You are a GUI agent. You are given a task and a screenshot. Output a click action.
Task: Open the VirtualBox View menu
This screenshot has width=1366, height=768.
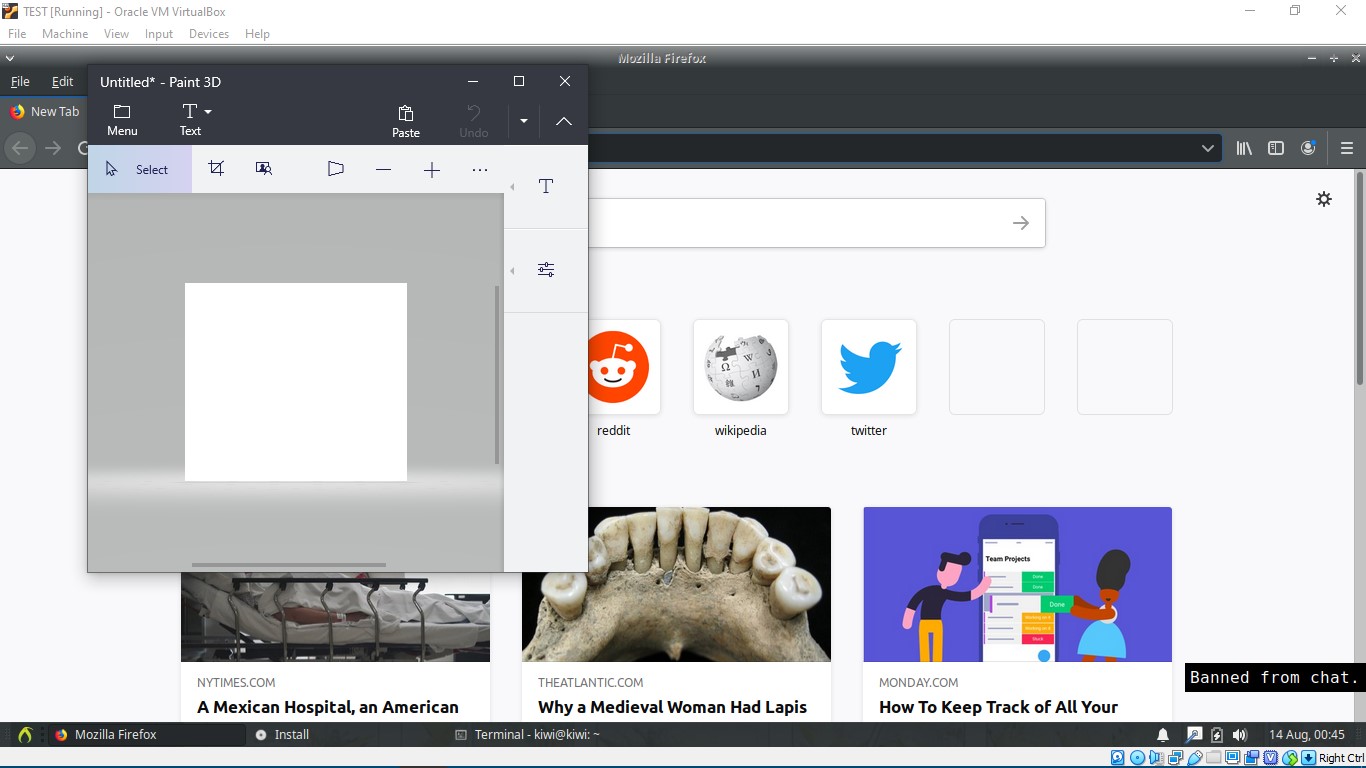pos(116,34)
